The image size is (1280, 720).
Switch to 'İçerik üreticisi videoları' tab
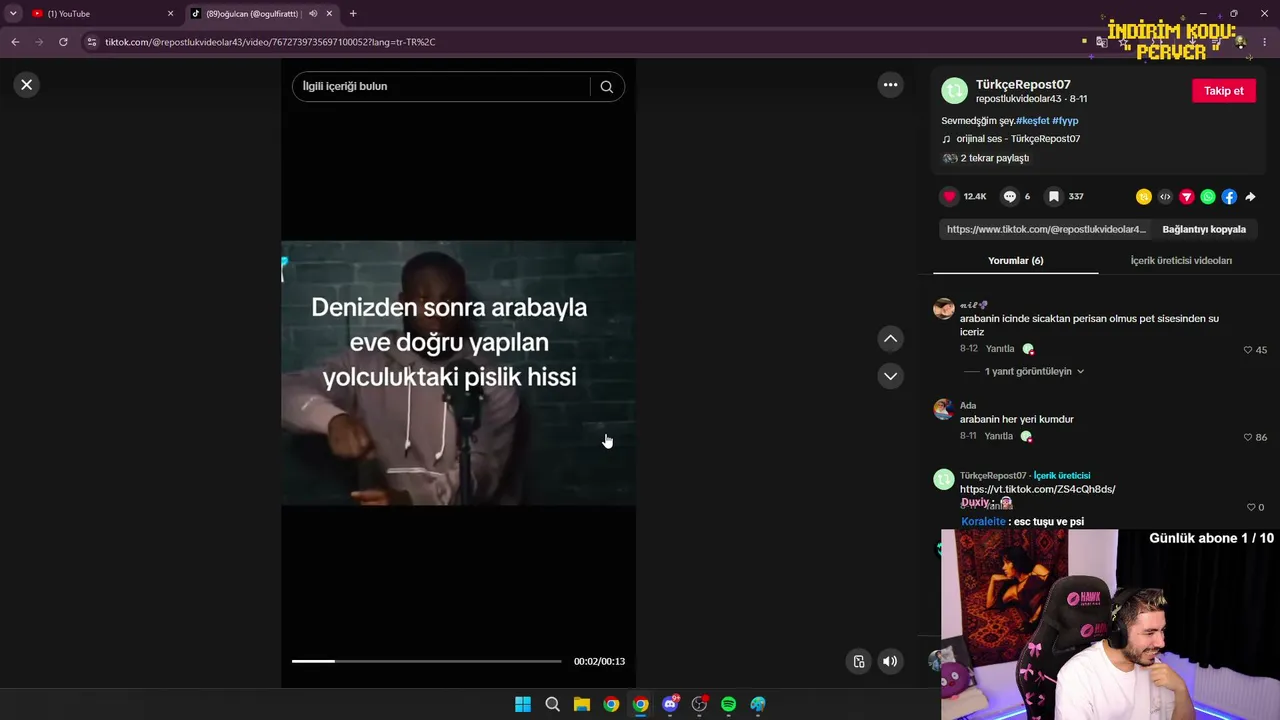(1181, 261)
